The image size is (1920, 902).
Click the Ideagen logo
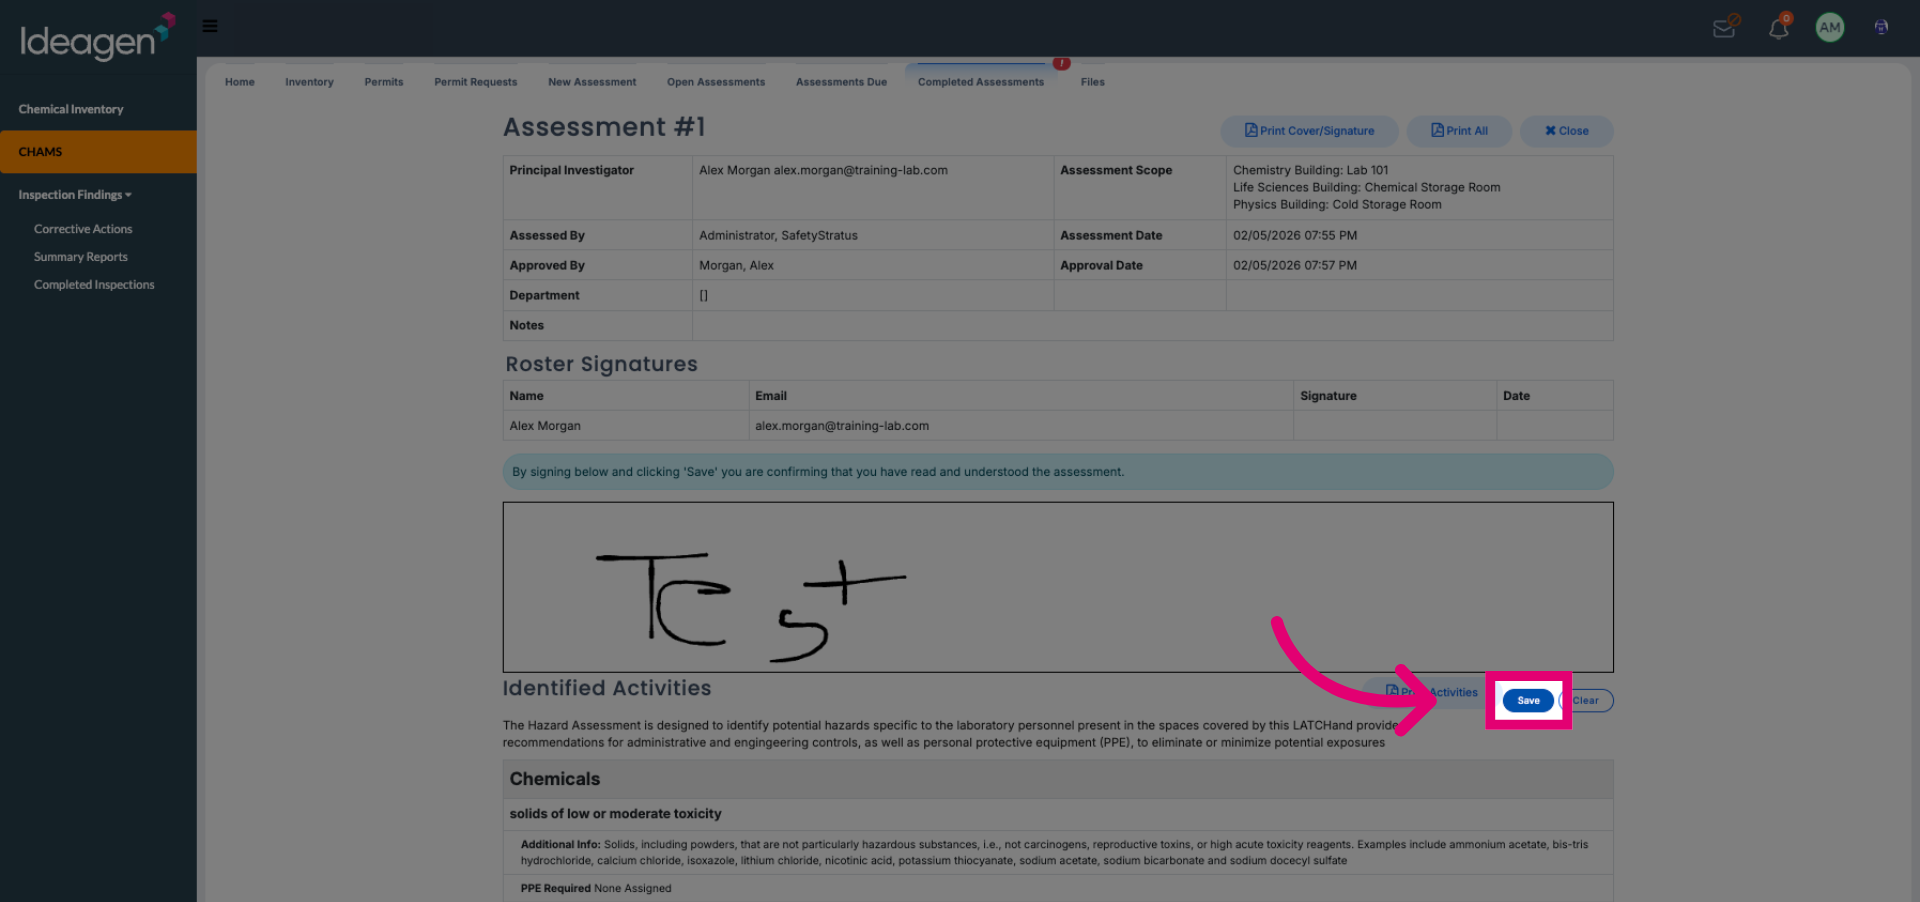pyautogui.click(x=97, y=37)
